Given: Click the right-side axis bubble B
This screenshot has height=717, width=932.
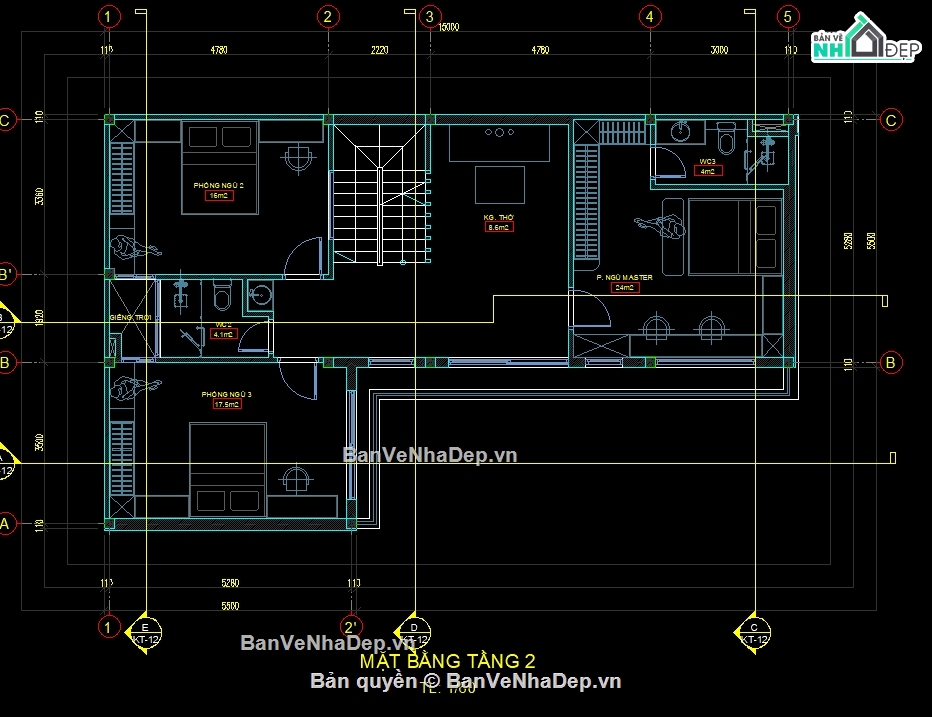Looking at the screenshot, I should (890, 362).
